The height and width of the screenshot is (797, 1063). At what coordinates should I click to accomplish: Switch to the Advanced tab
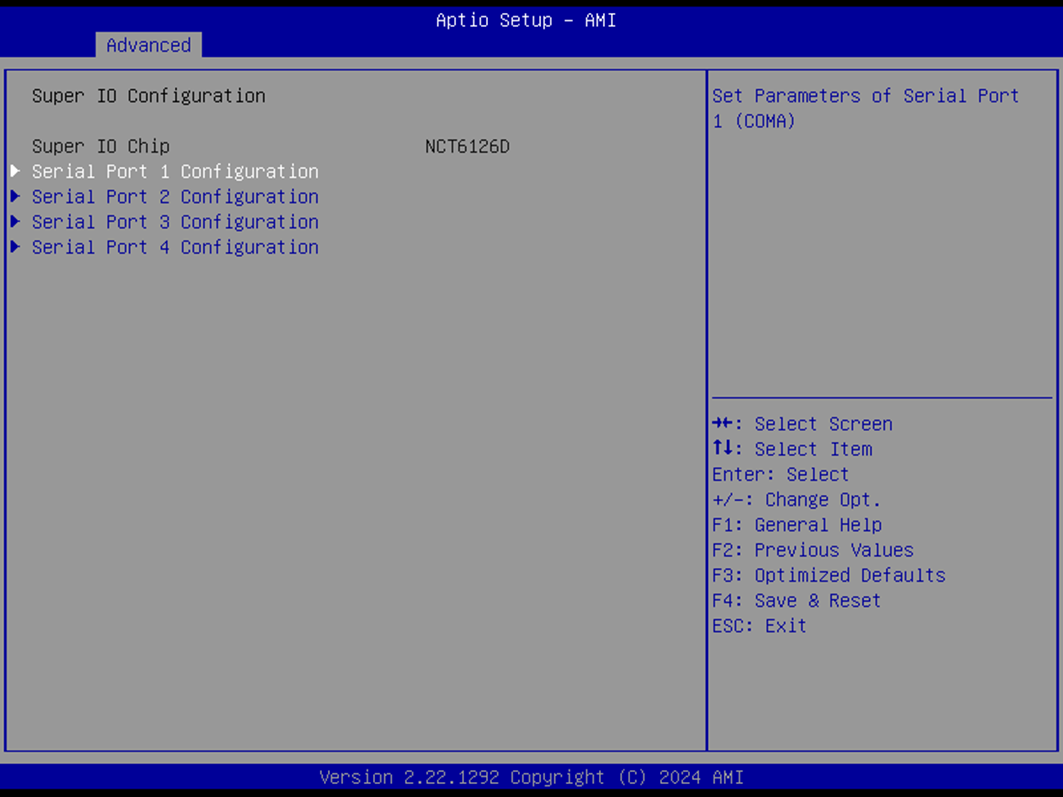[148, 45]
